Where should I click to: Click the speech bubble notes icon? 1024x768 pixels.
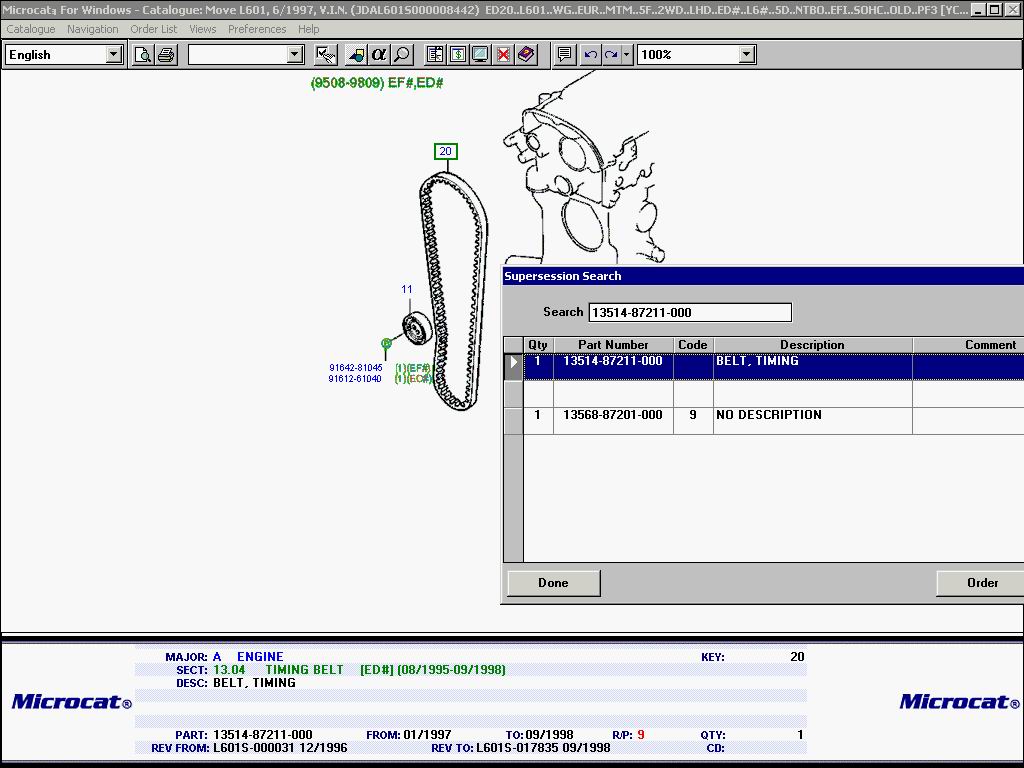coord(564,54)
